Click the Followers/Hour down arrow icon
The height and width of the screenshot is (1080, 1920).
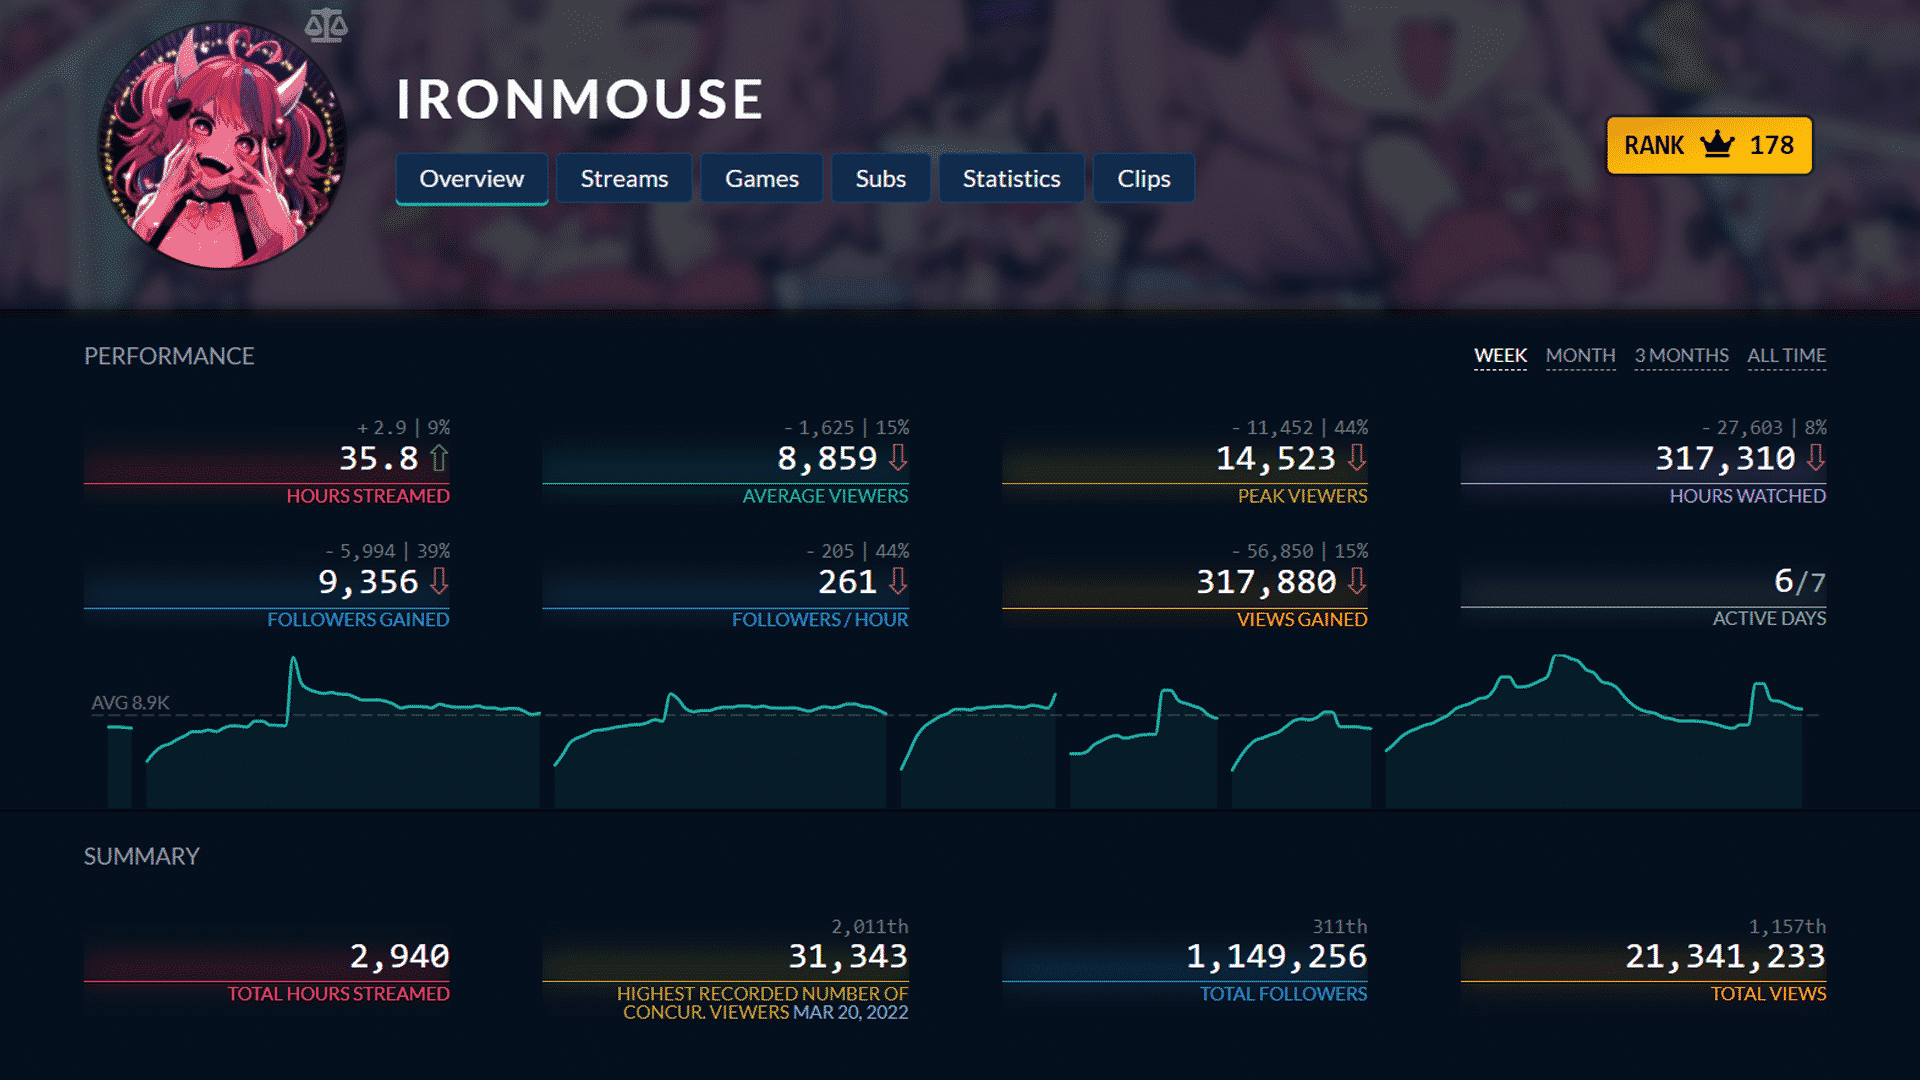[x=898, y=581]
